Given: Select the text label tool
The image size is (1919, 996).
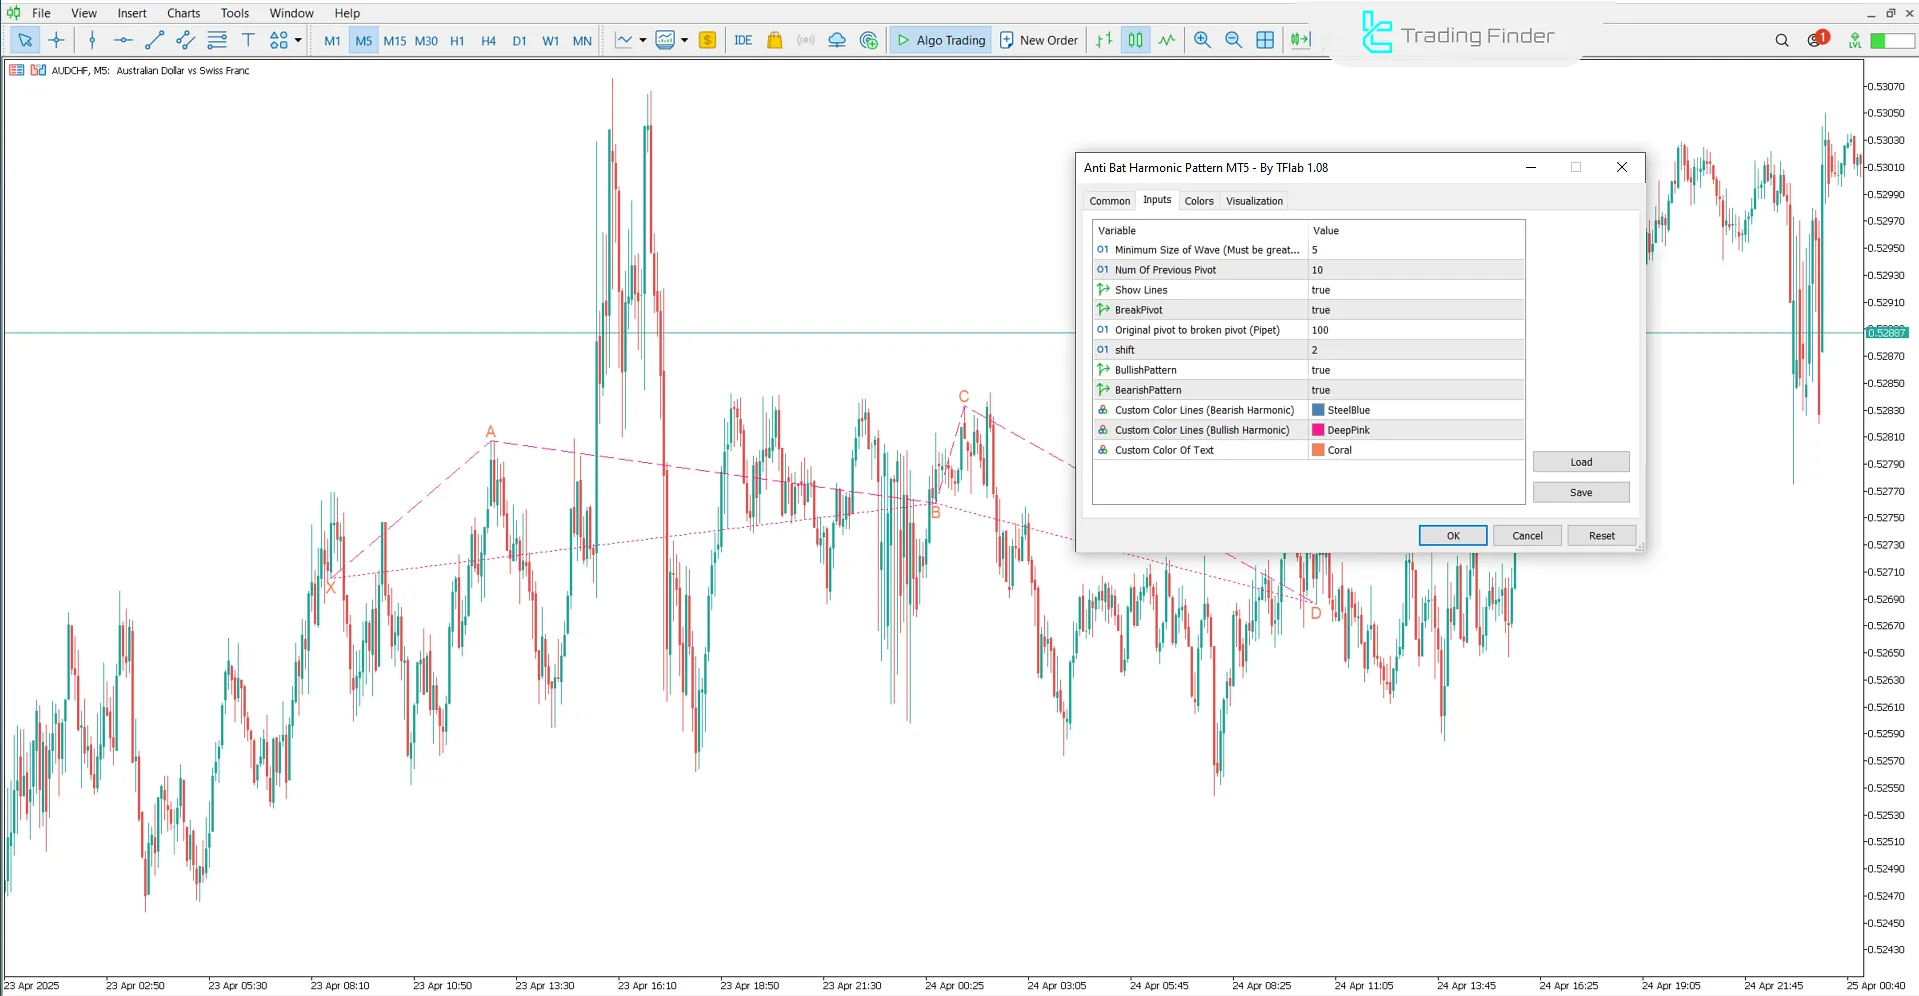Looking at the screenshot, I should coord(248,40).
